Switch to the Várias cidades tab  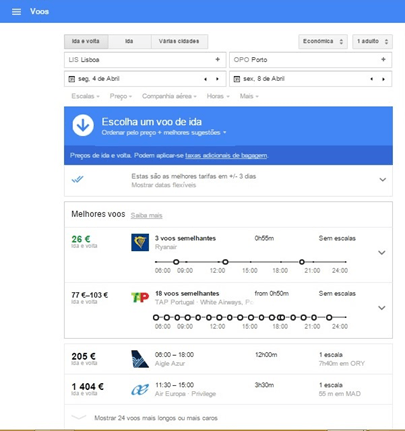tap(179, 41)
